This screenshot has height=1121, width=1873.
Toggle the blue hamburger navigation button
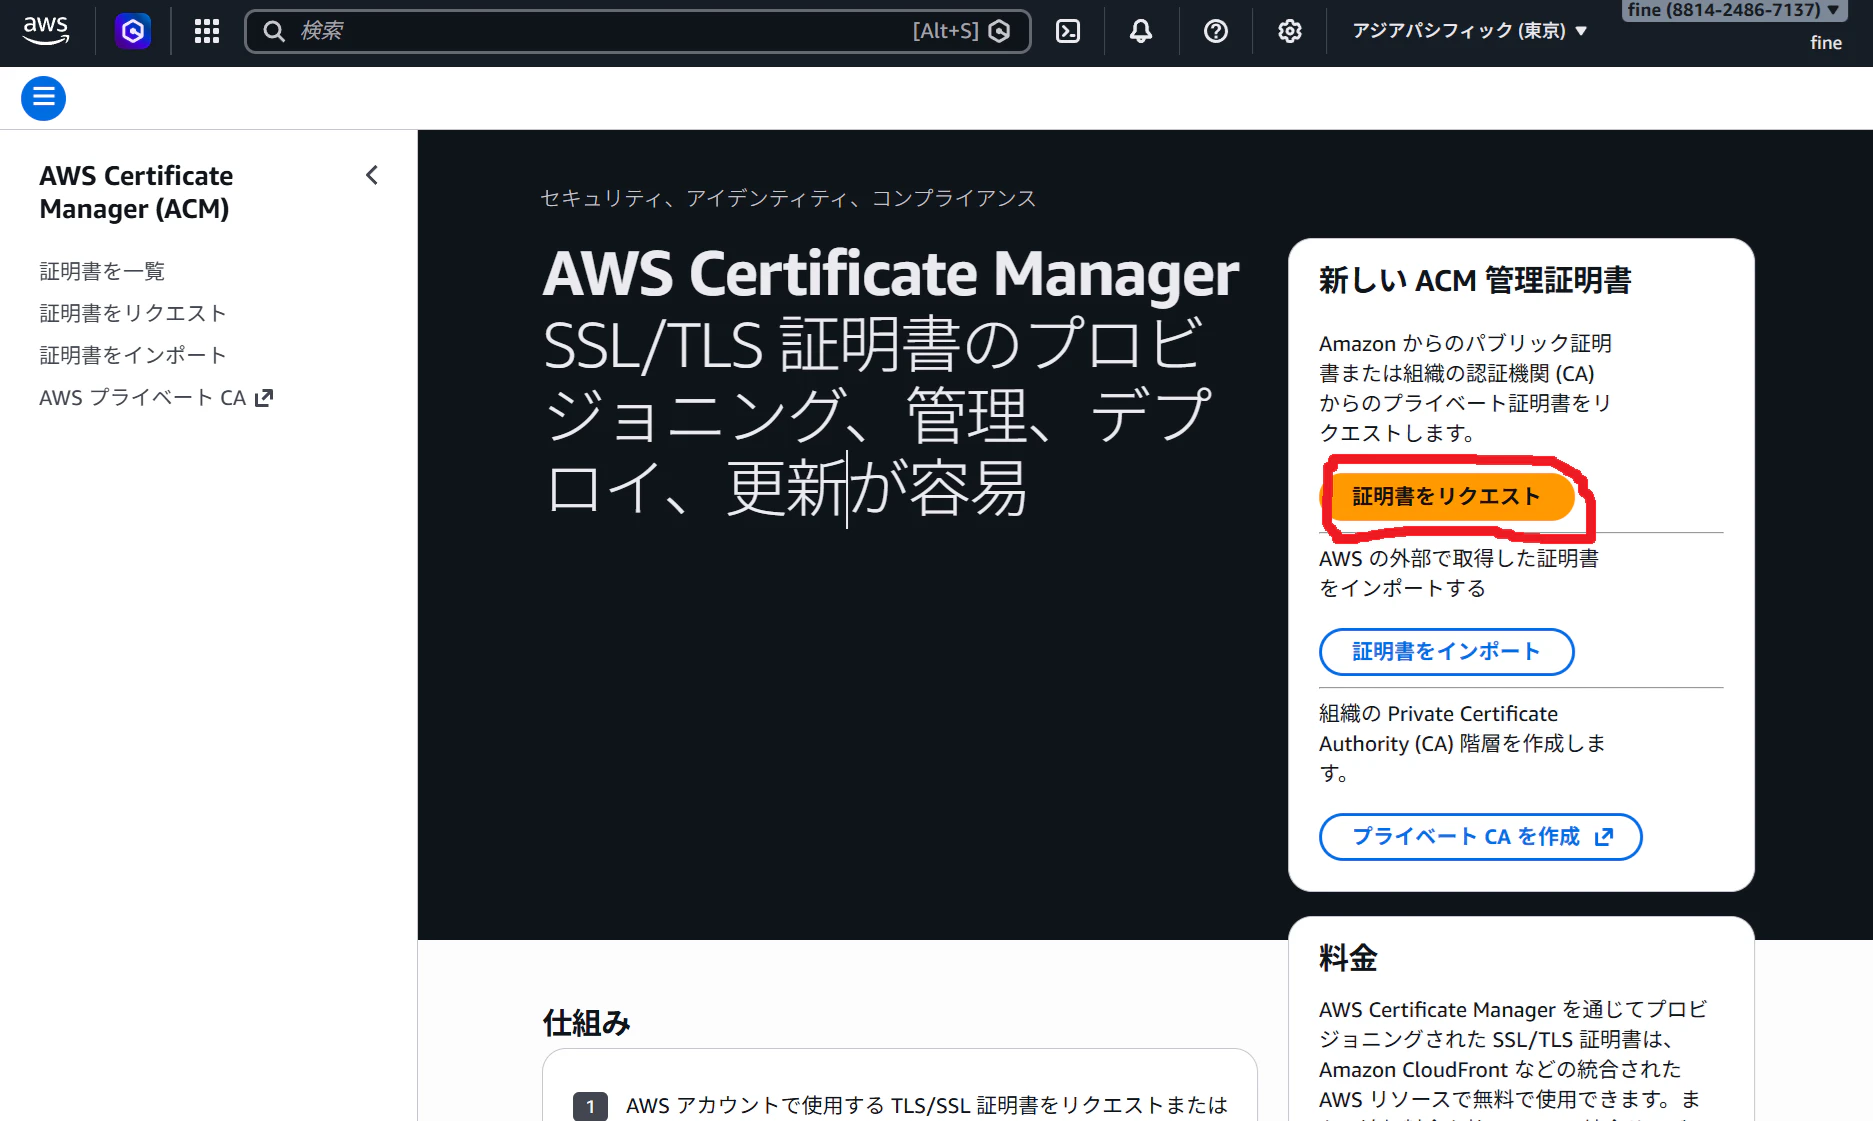[x=44, y=98]
